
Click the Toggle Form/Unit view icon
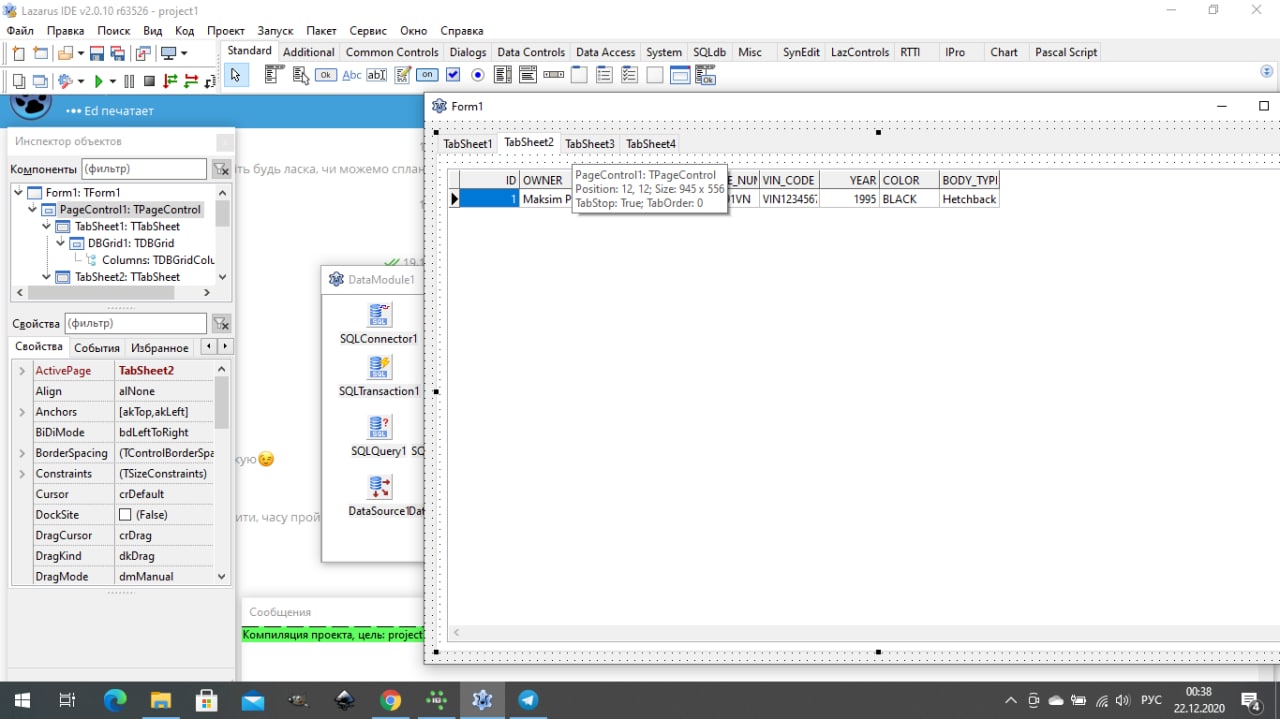point(143,54)
